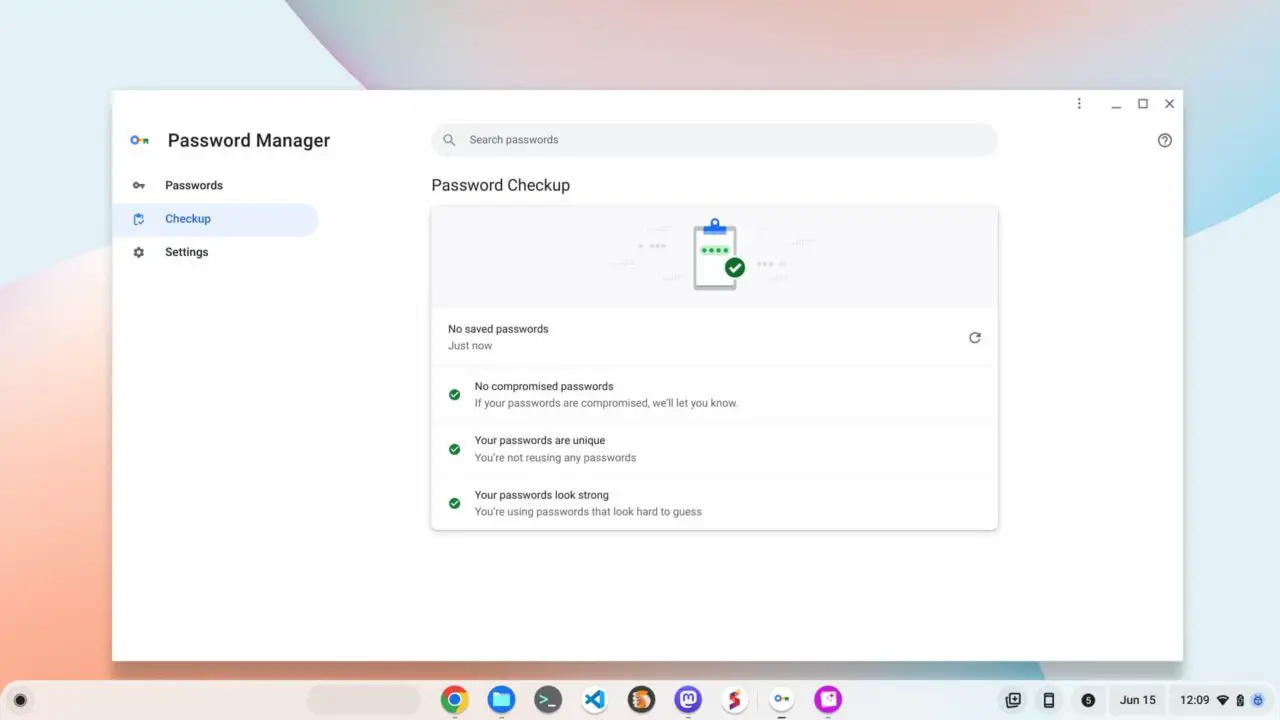Open Settings in the Password Manager sidebar

click(x=215, y=252)
